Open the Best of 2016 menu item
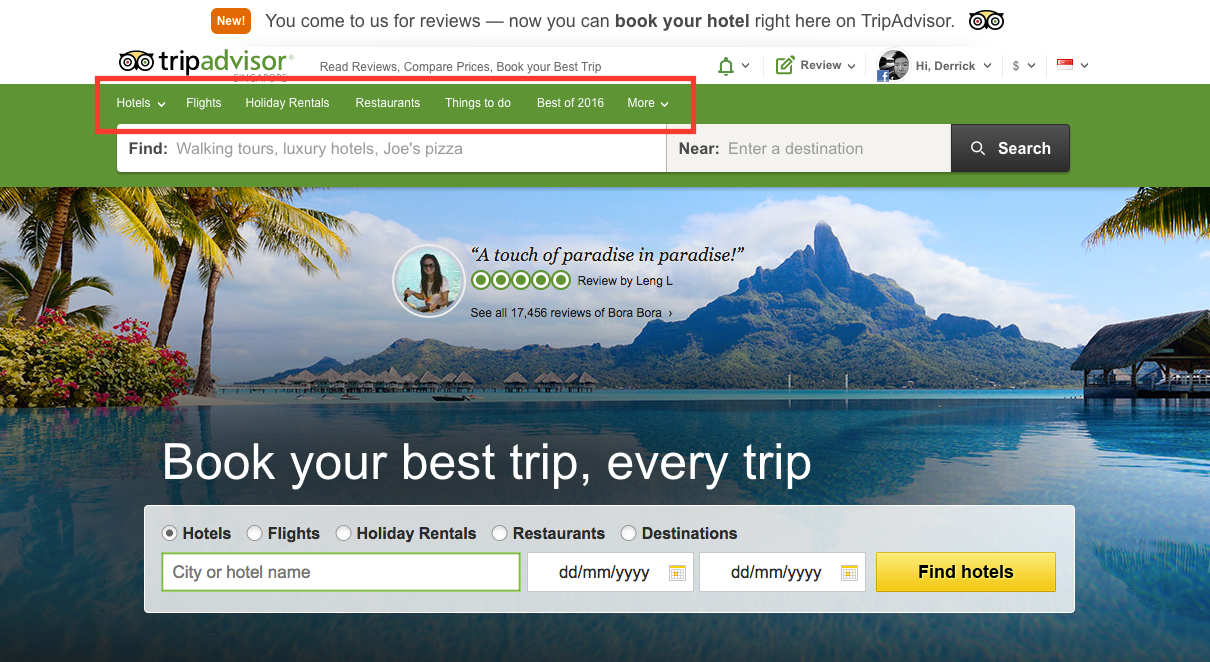Screen dimensions: 1210x662 point(570,103)
